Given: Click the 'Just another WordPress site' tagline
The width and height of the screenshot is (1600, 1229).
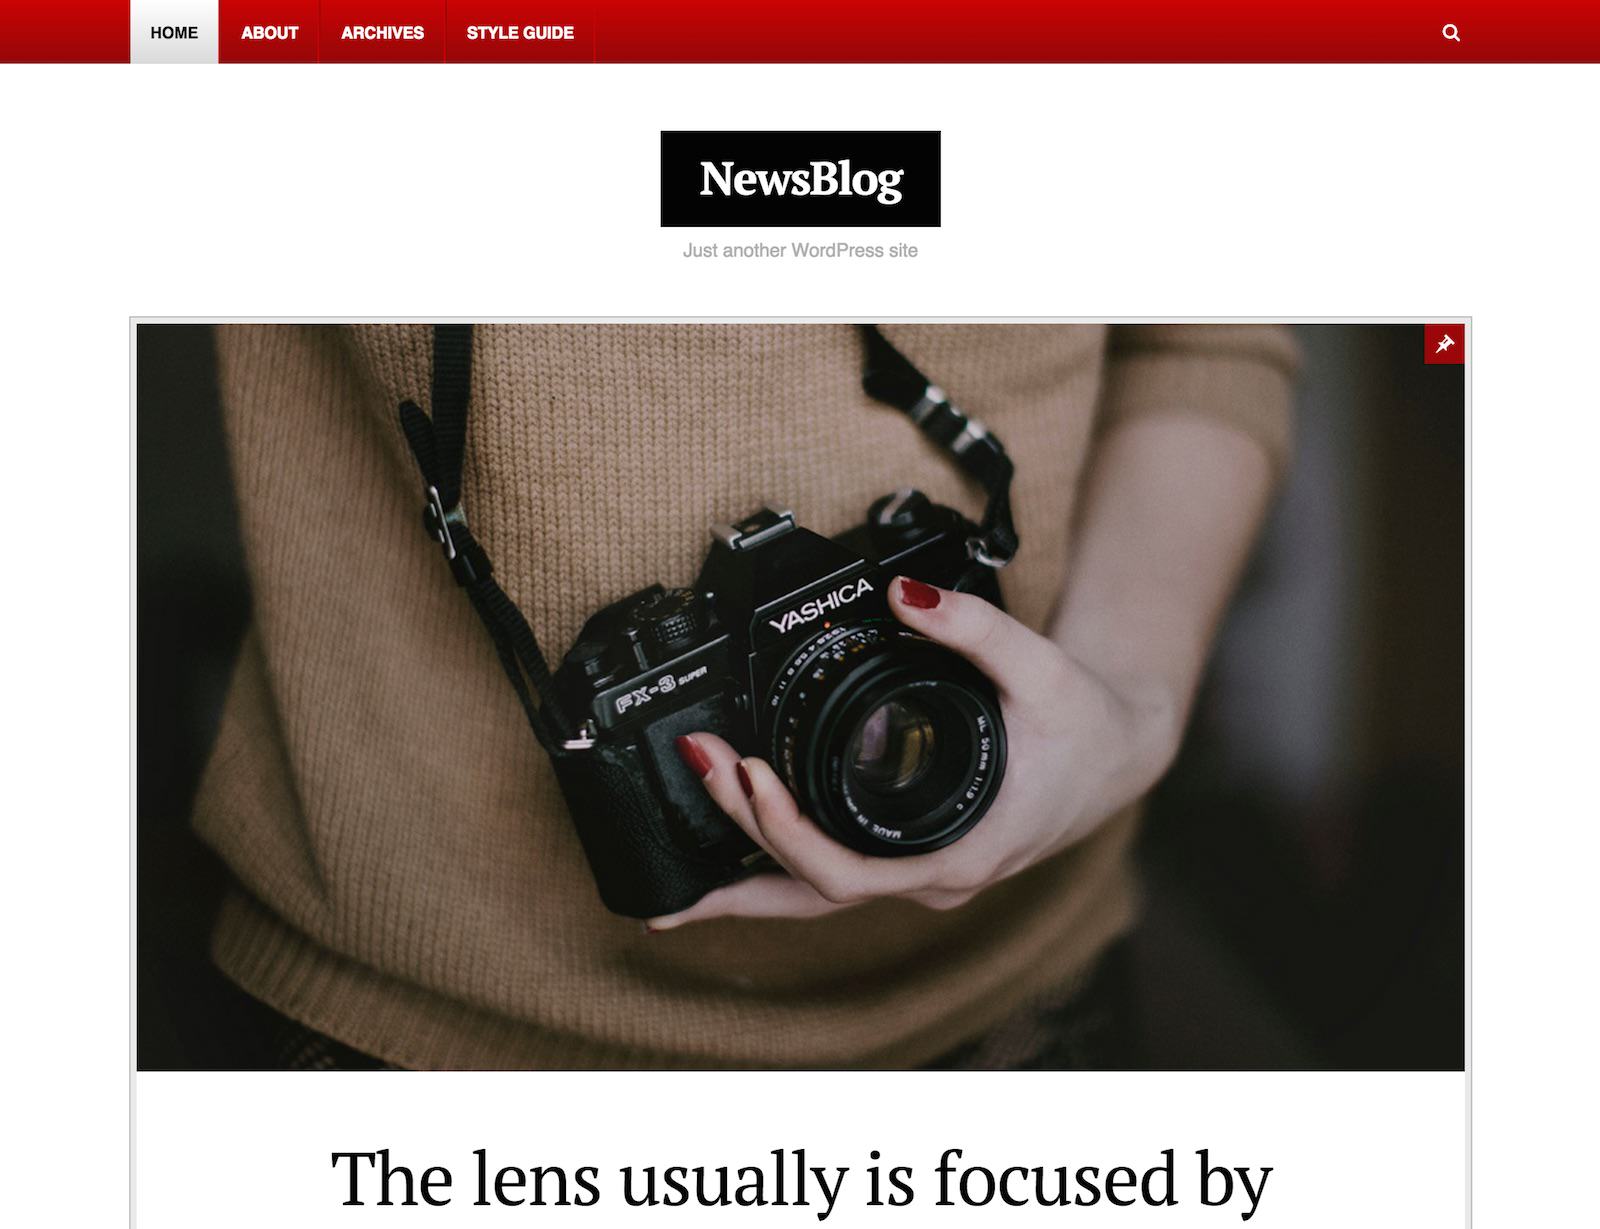Looking at the screenshot, I should click(800, 250).
